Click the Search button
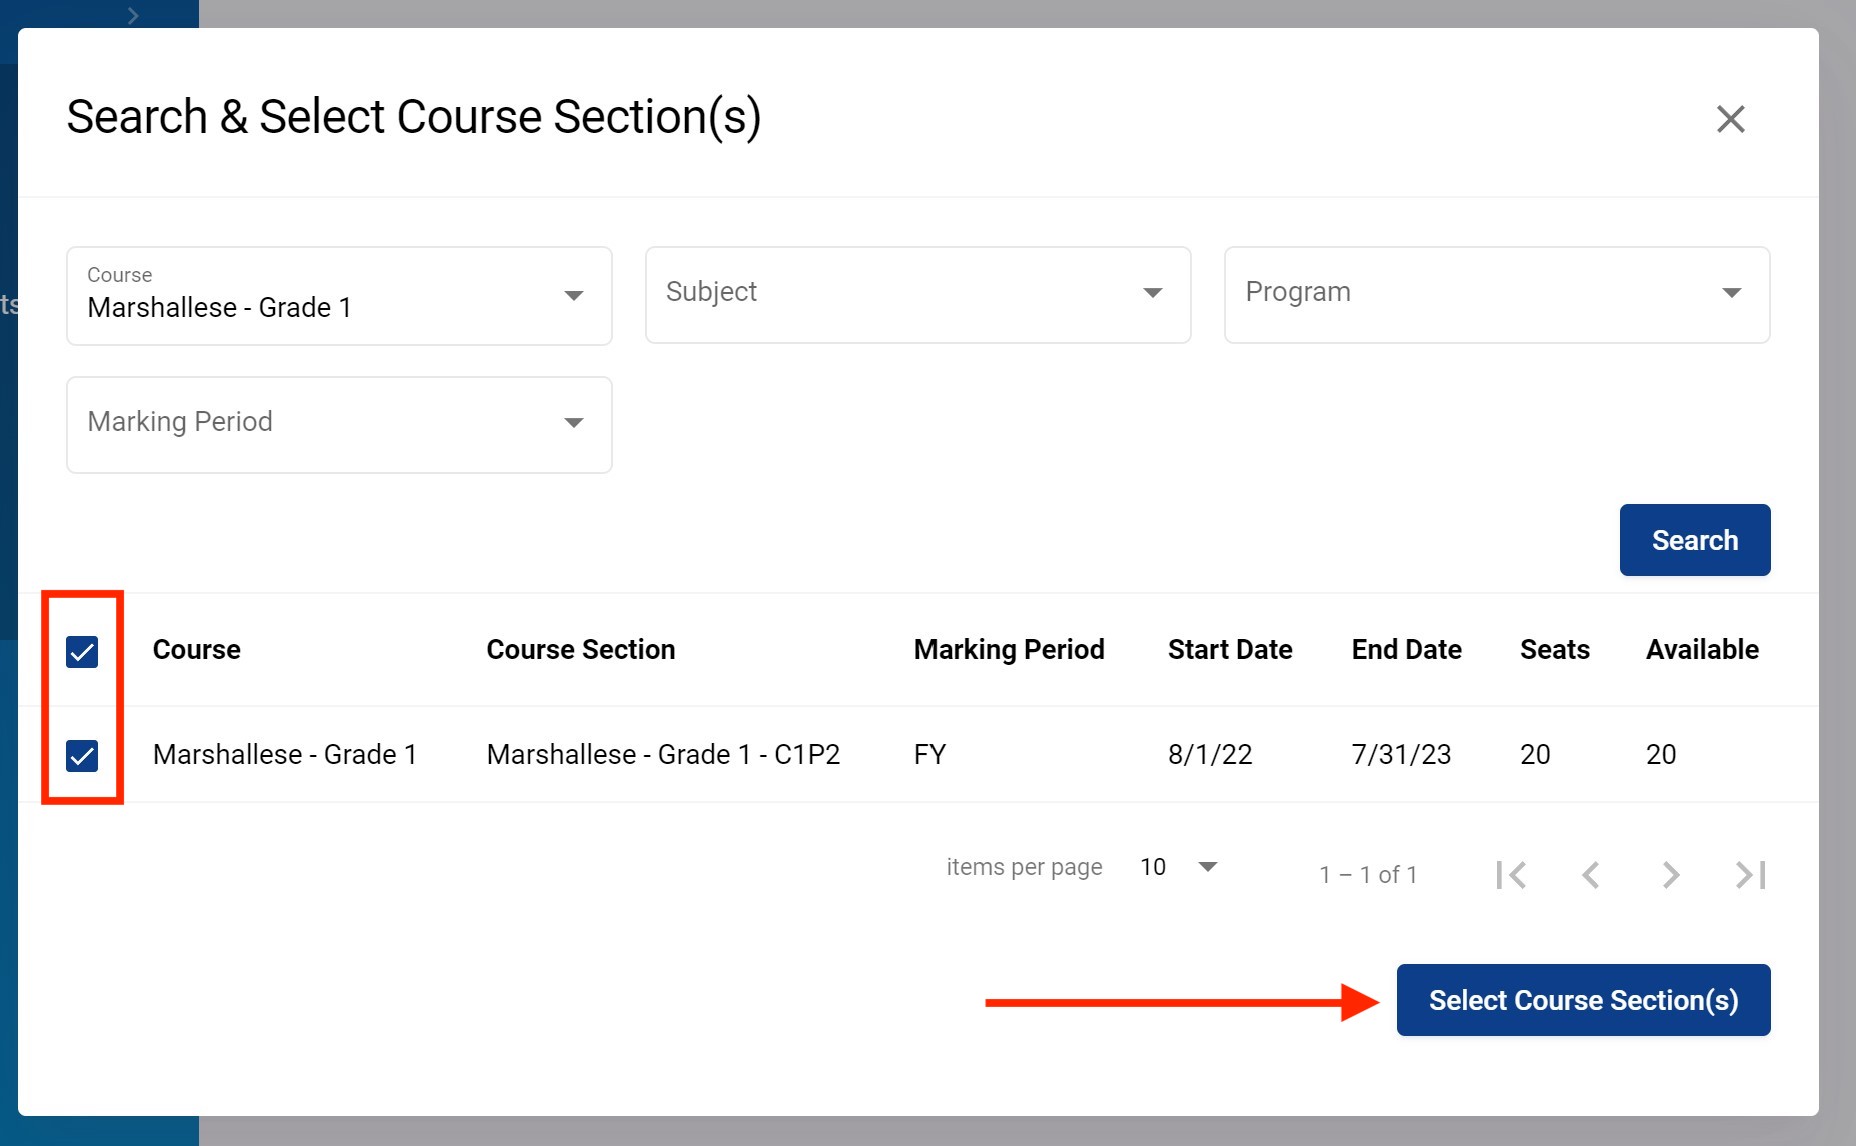 point(1694,540)
